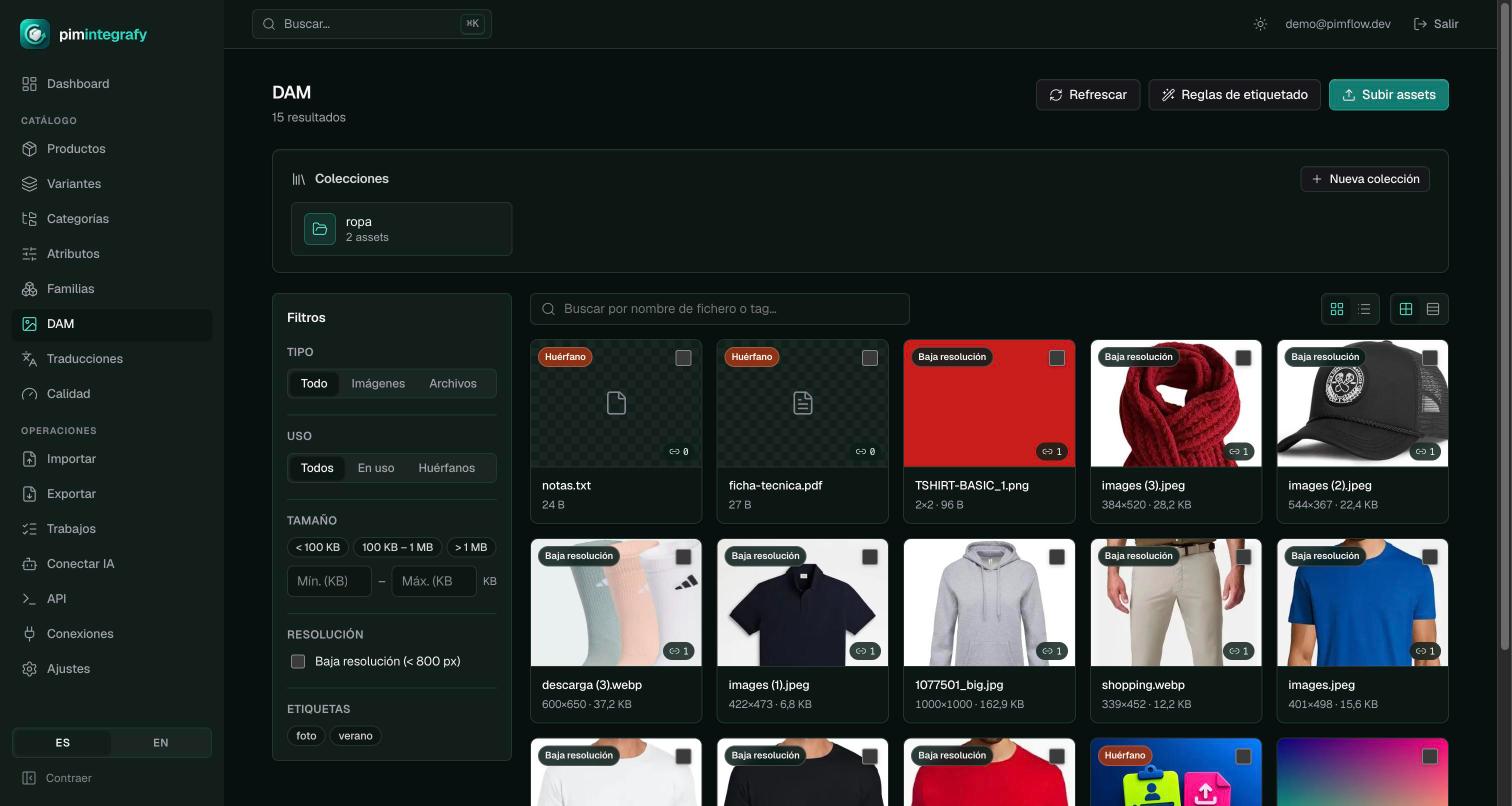Viewport: 1512px width, 806px height.
Task: Select the large tiles density icon
Action: (x=1406, y=309)
